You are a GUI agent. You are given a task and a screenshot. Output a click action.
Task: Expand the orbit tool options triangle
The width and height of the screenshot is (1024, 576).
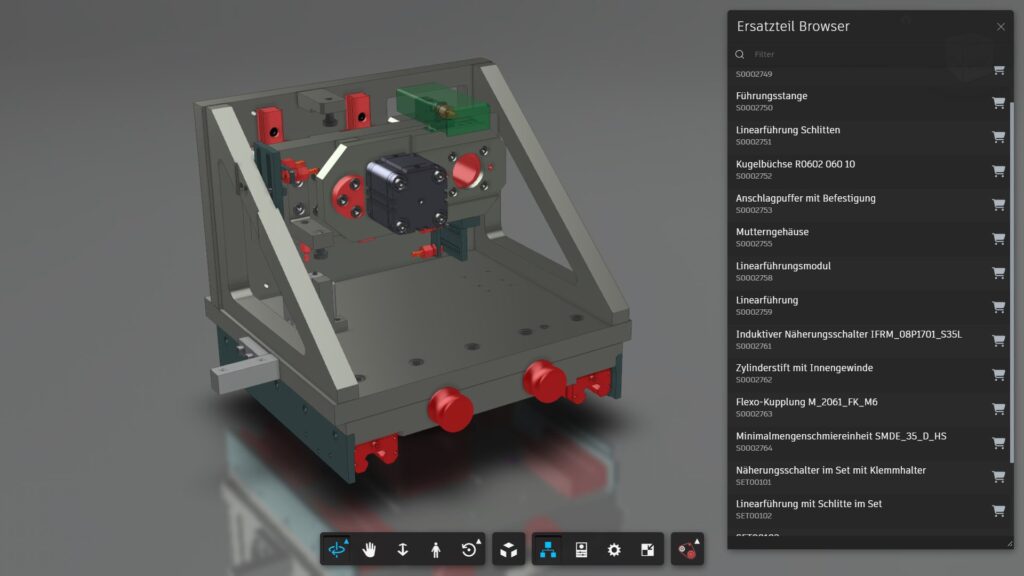click(347, 542)
